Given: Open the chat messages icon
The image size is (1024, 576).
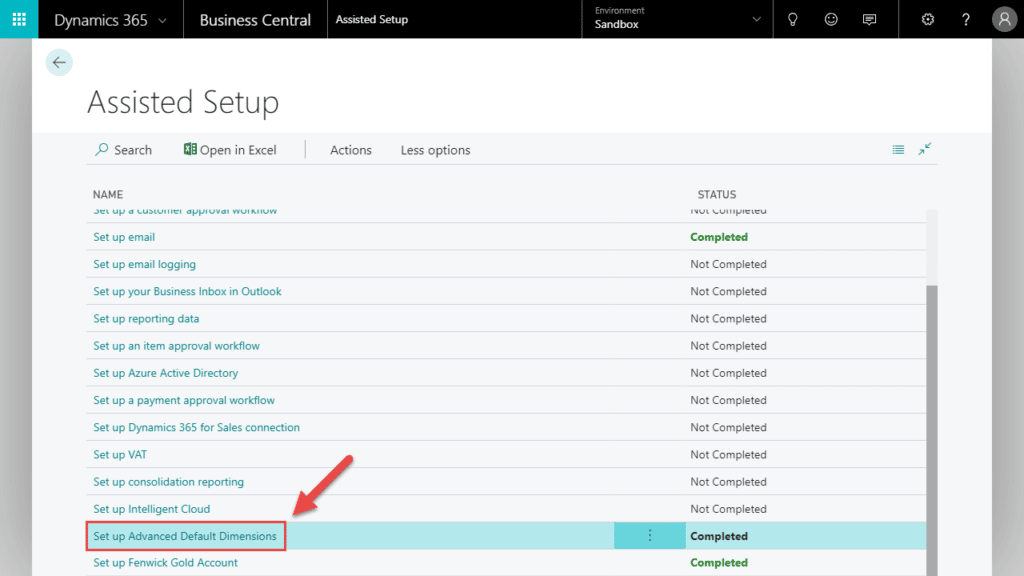Looking at the screenshot, I should point(869,19).
